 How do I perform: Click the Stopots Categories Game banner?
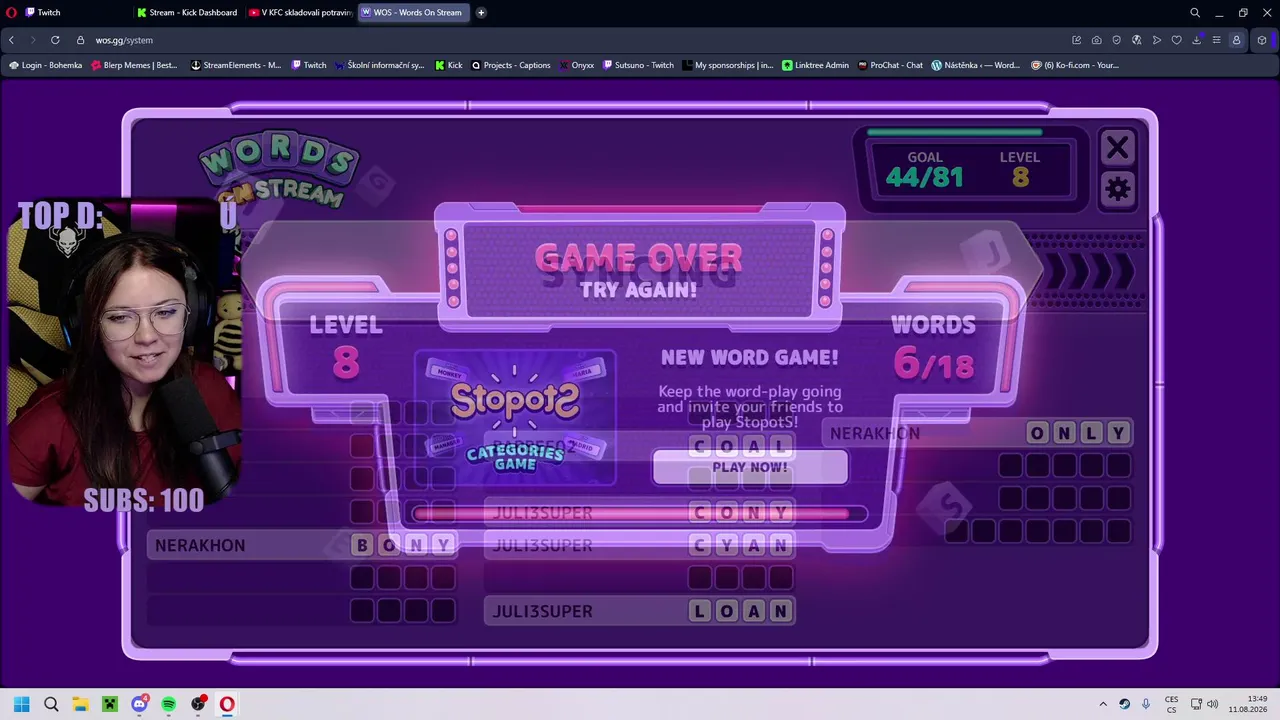pyautogui.click(x=515, y=417)
